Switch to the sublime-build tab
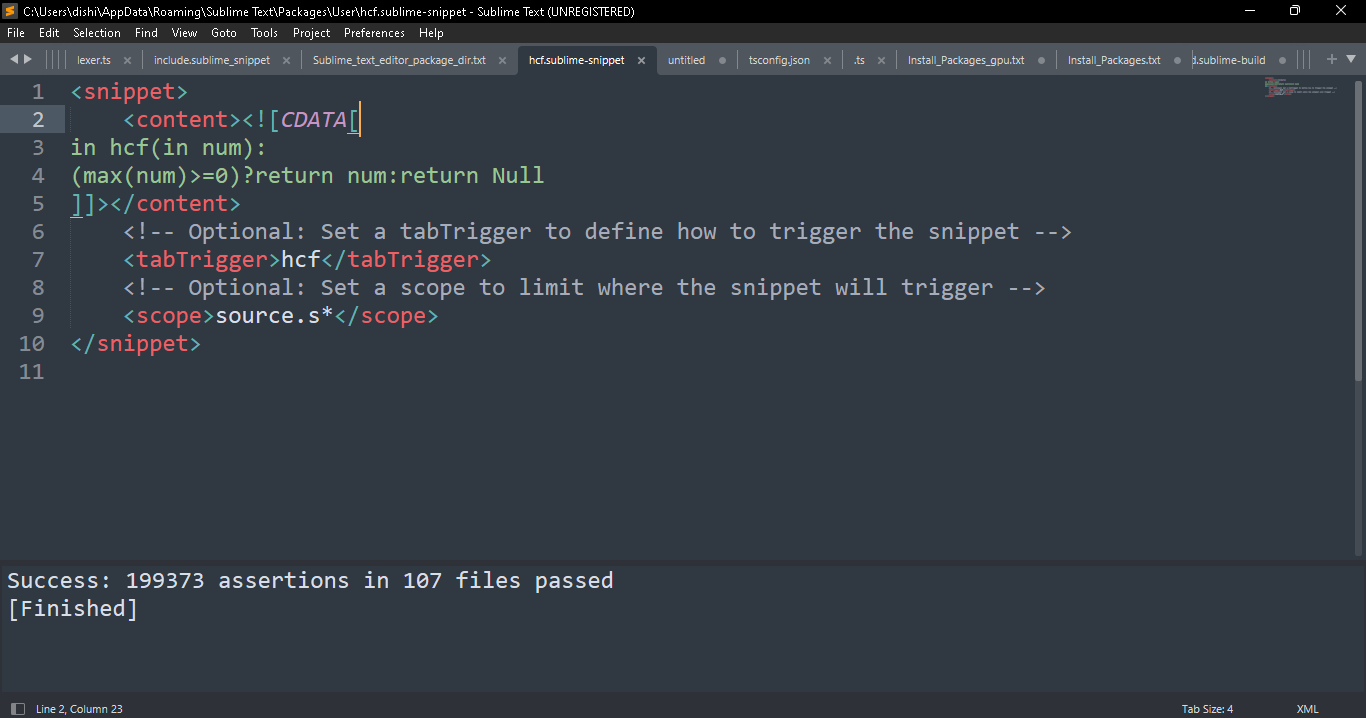This screenshot has width=1366, height=718. click(x=1231, y=60)
